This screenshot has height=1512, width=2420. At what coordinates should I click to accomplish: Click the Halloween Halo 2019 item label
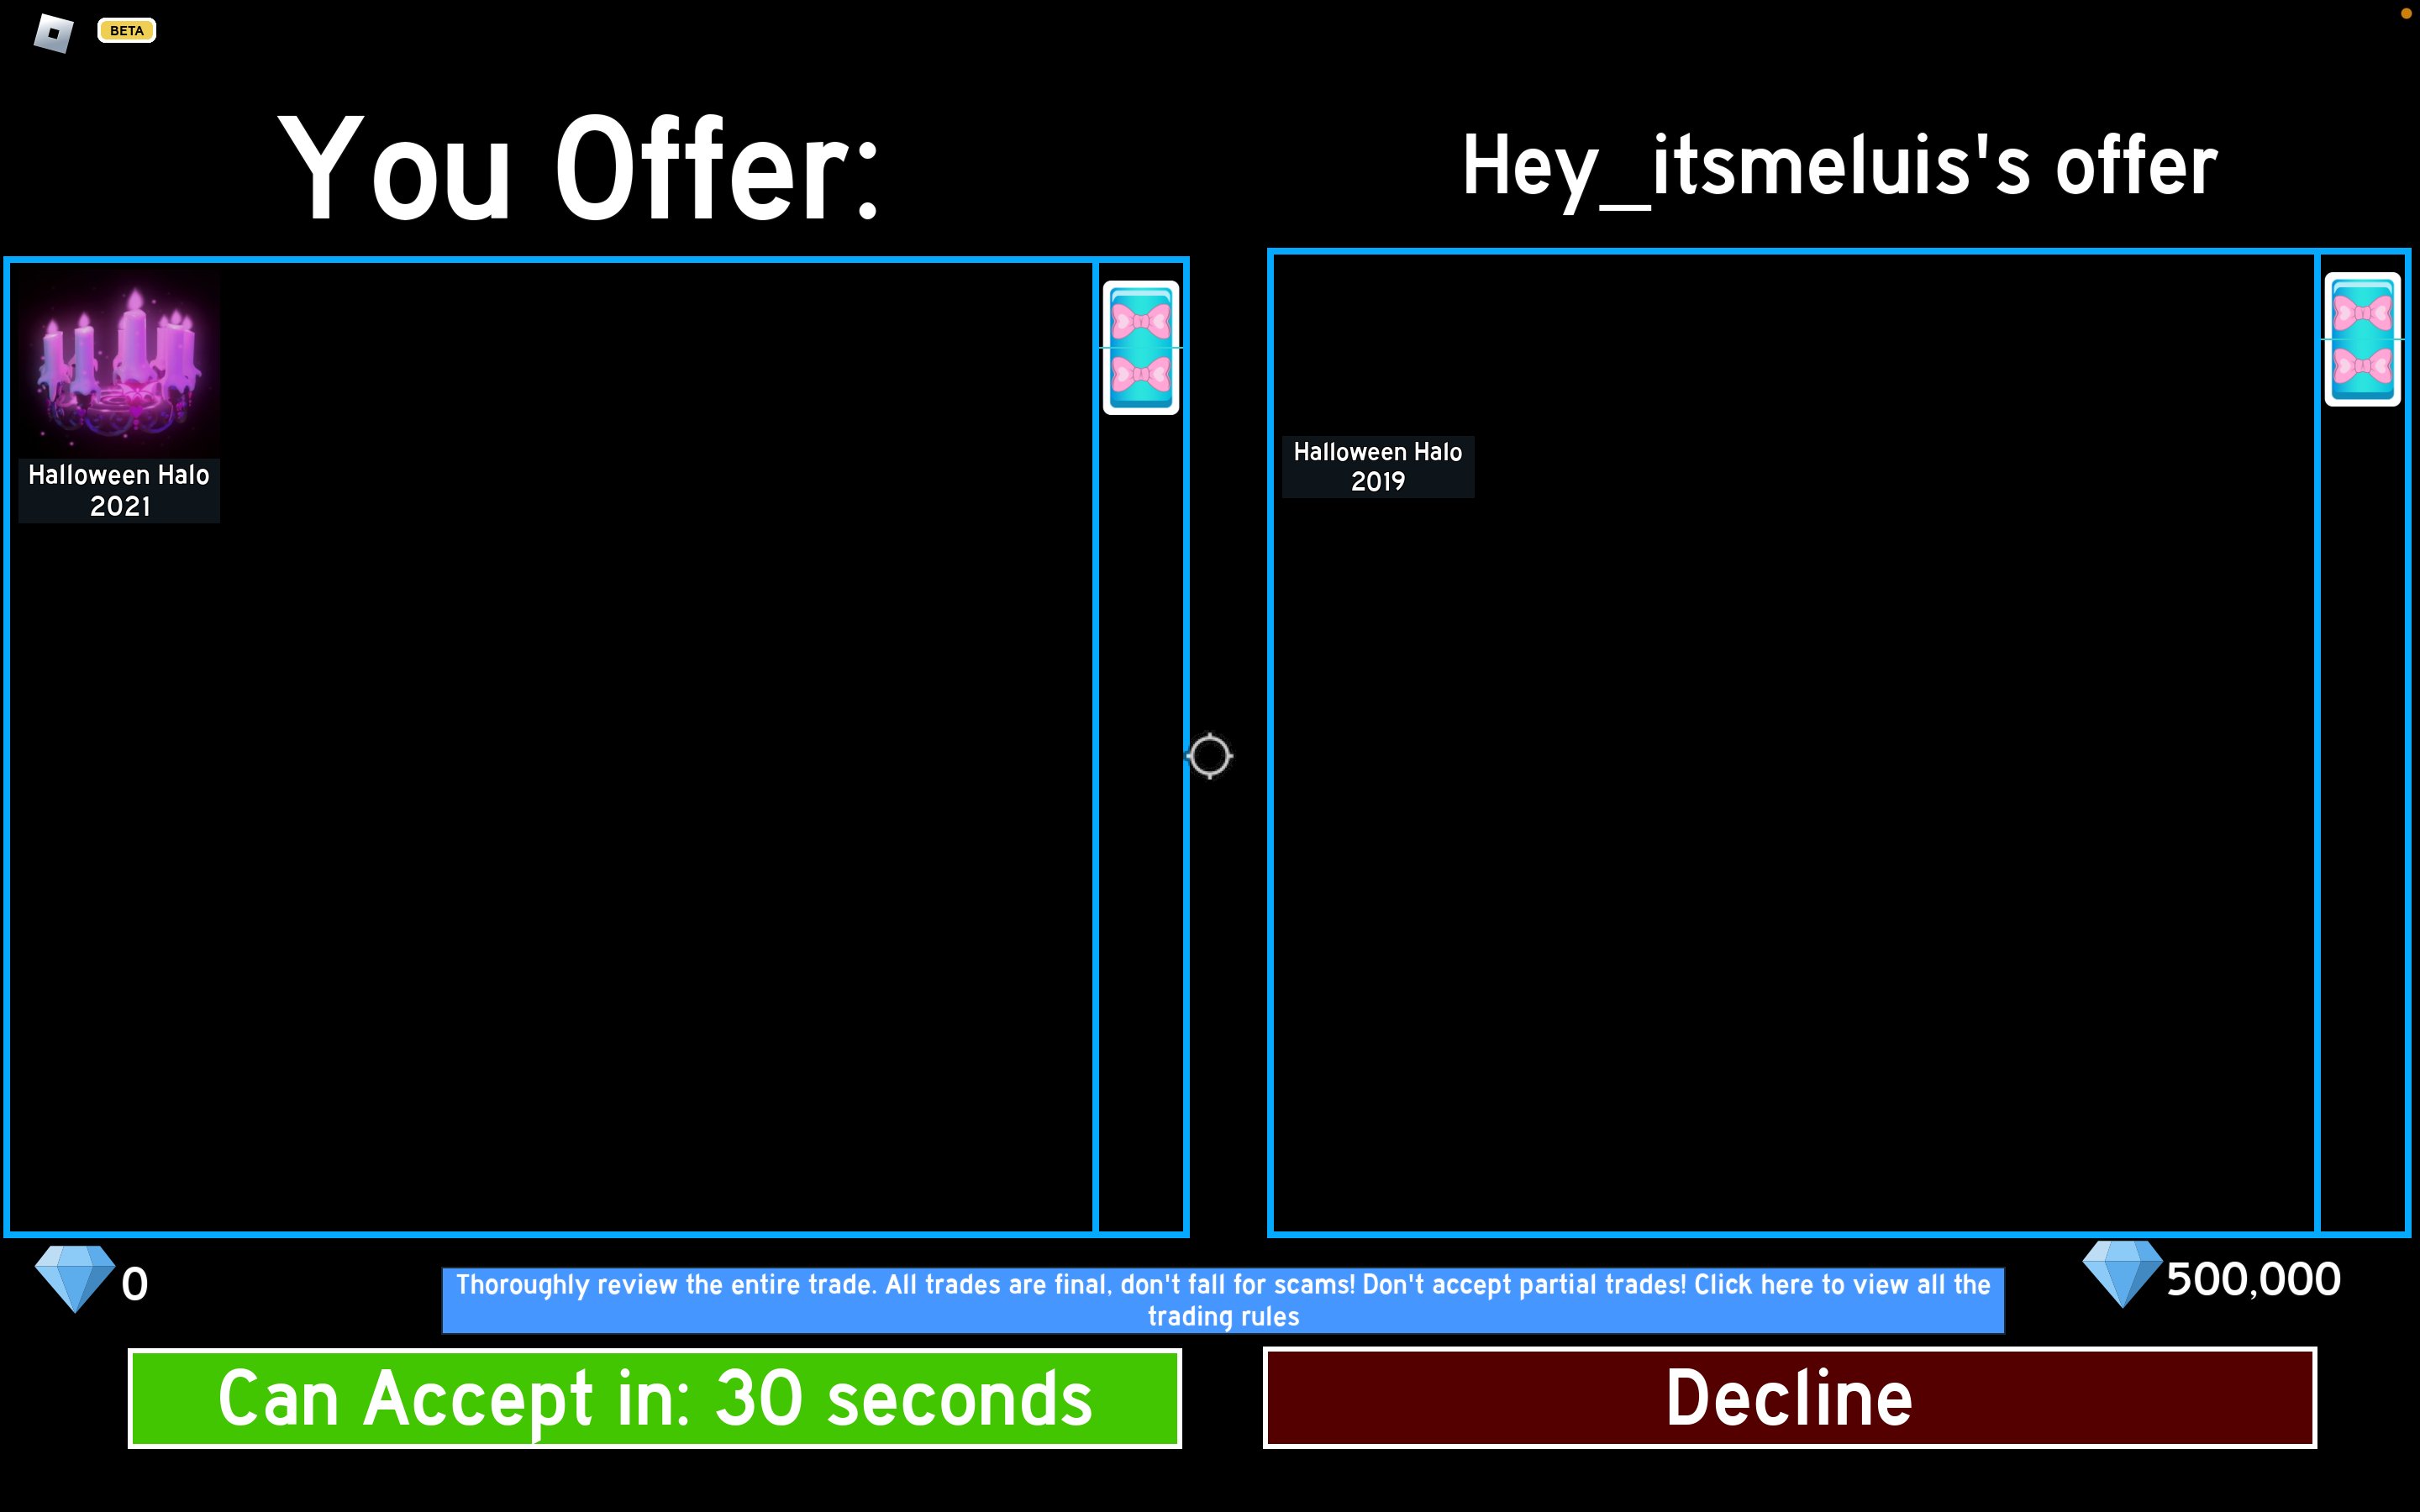point(1376,467)
